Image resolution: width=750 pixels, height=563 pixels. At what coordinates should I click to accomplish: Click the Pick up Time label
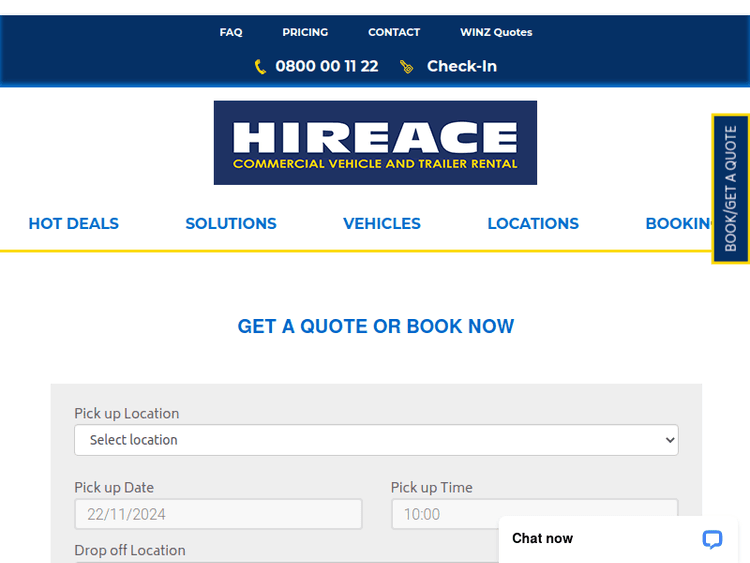[x=431, y=487]
